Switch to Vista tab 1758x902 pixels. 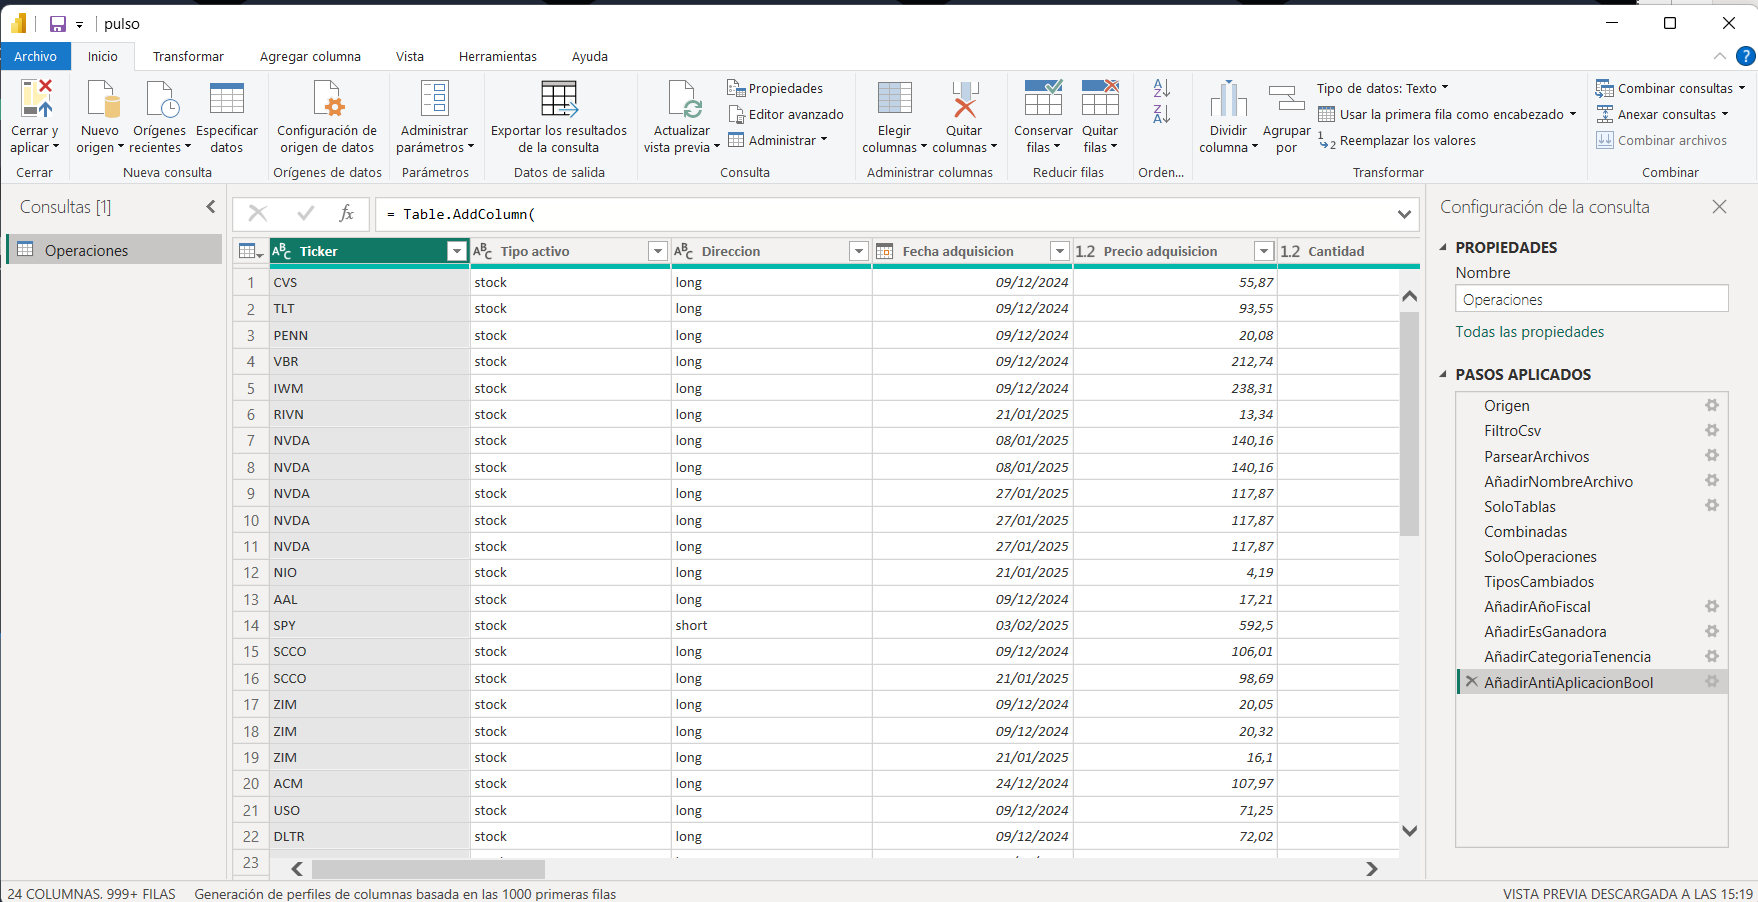point(410,56)
